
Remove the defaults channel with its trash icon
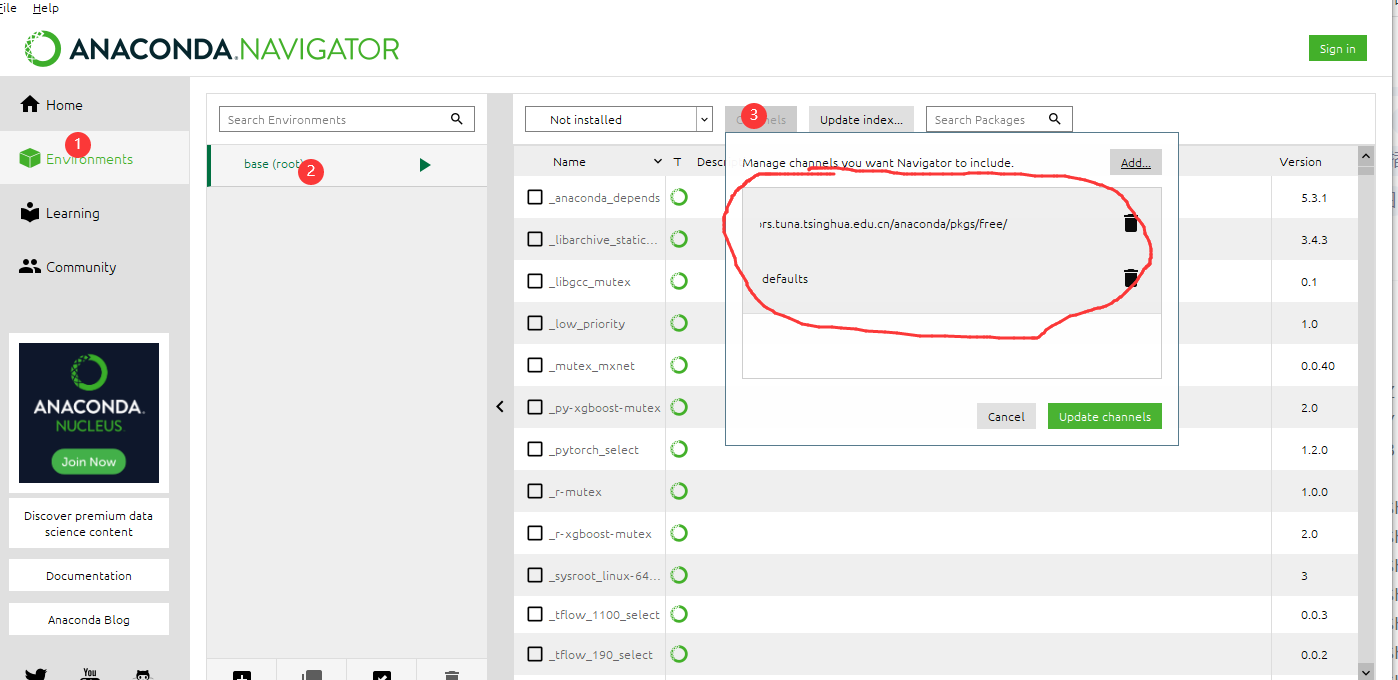[1131, 278]
